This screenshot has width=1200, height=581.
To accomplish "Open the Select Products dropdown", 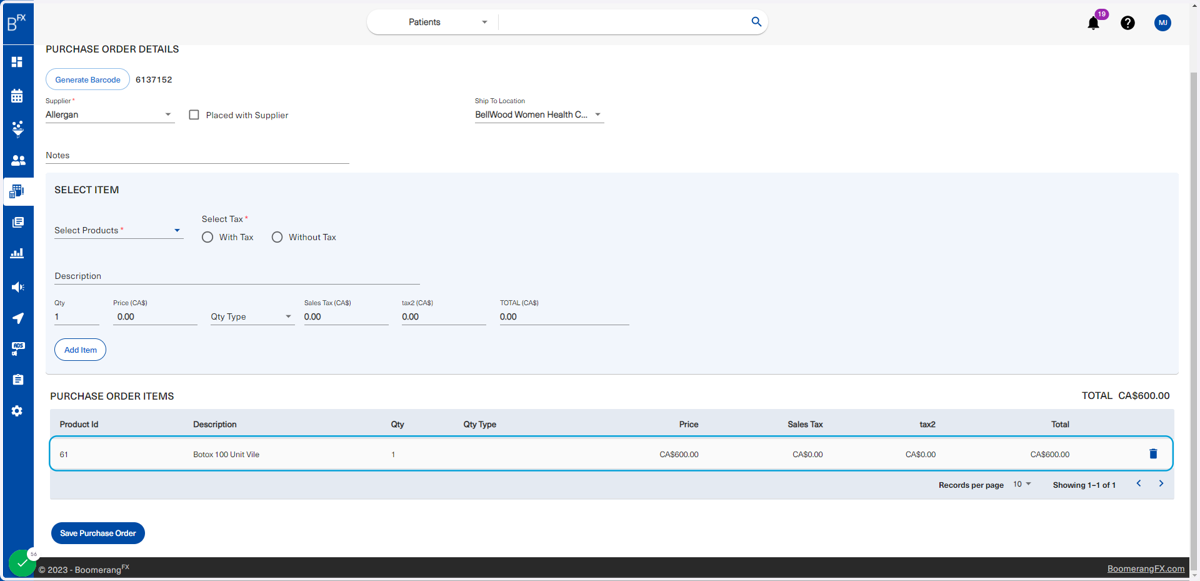I will 118,231.
